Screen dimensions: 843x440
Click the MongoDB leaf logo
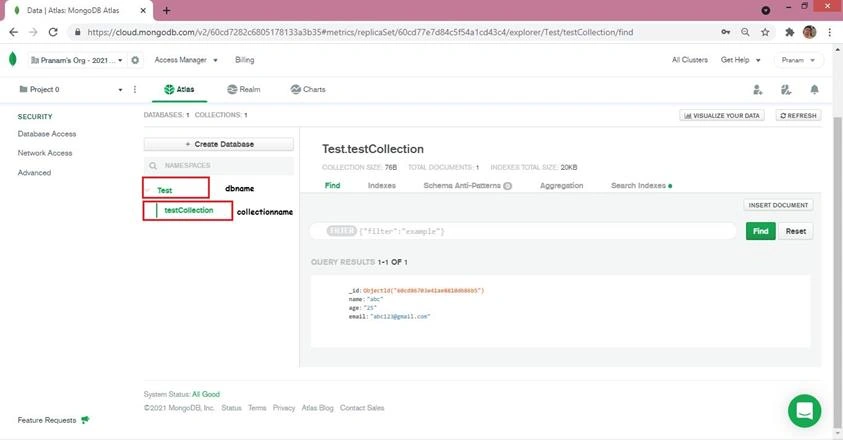point(13,59)
